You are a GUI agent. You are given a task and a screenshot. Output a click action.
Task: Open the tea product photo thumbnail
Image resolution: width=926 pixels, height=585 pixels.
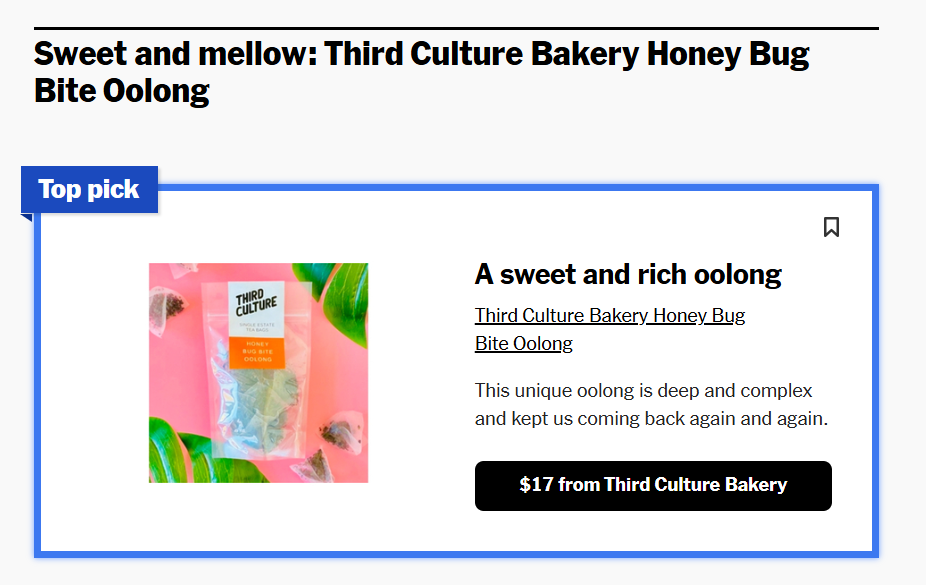[x=258, y=373]
